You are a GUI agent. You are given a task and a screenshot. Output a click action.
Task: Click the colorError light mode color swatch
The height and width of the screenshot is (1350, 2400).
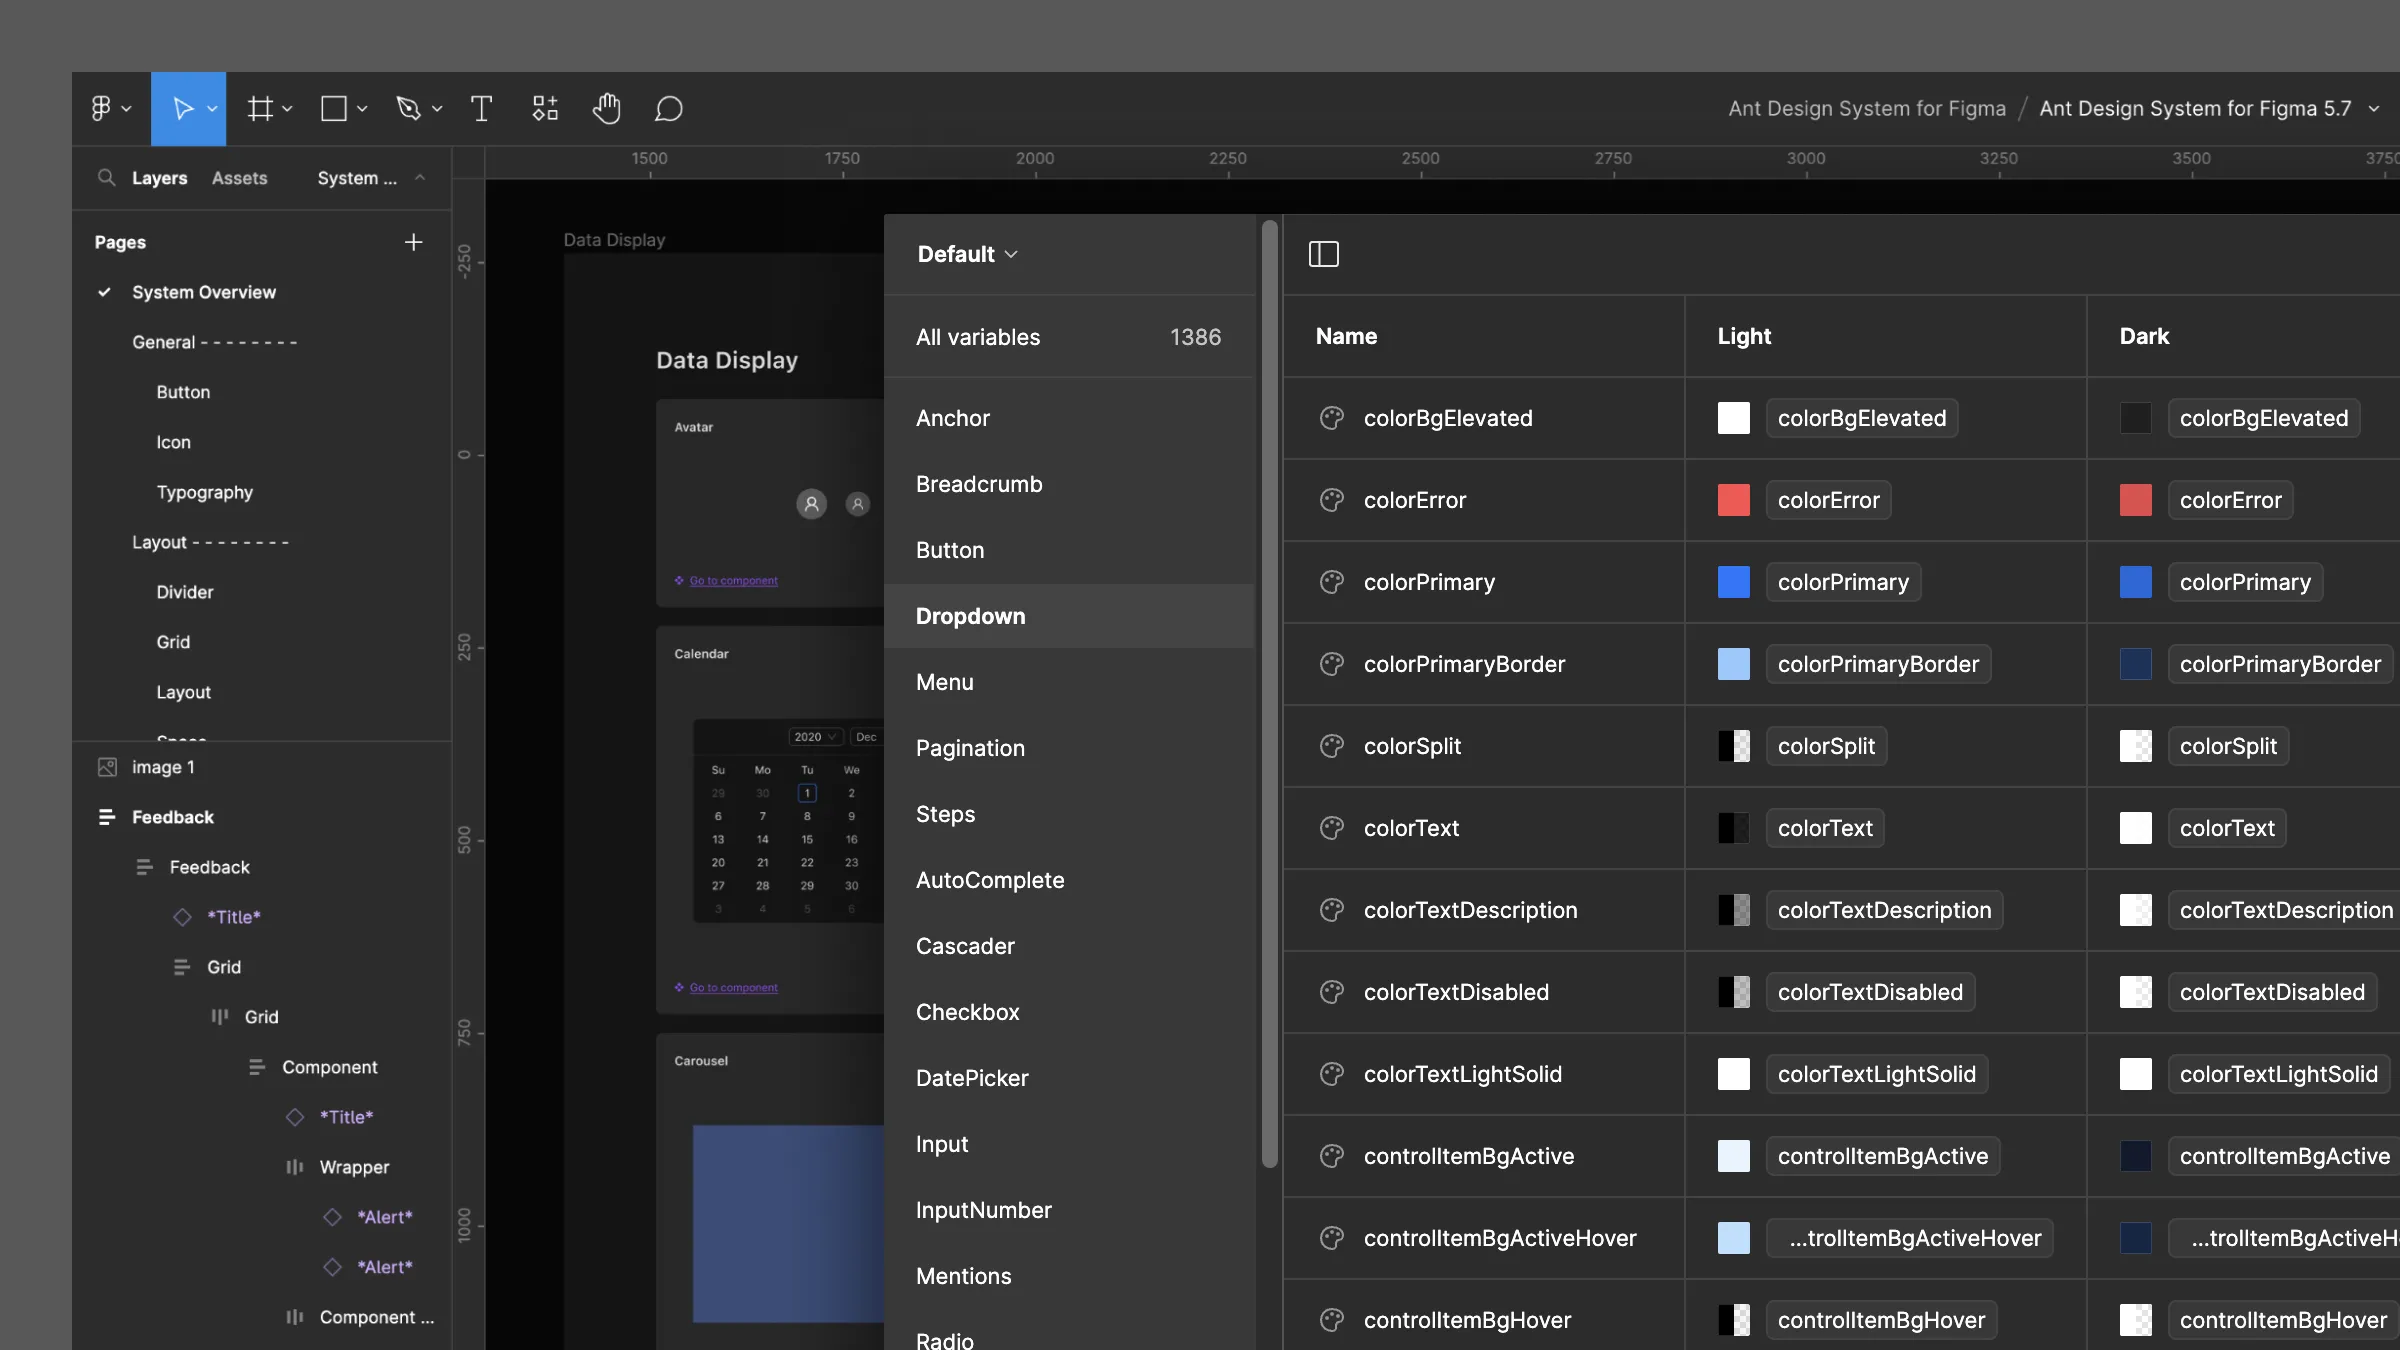click(x=1733, y=500)
